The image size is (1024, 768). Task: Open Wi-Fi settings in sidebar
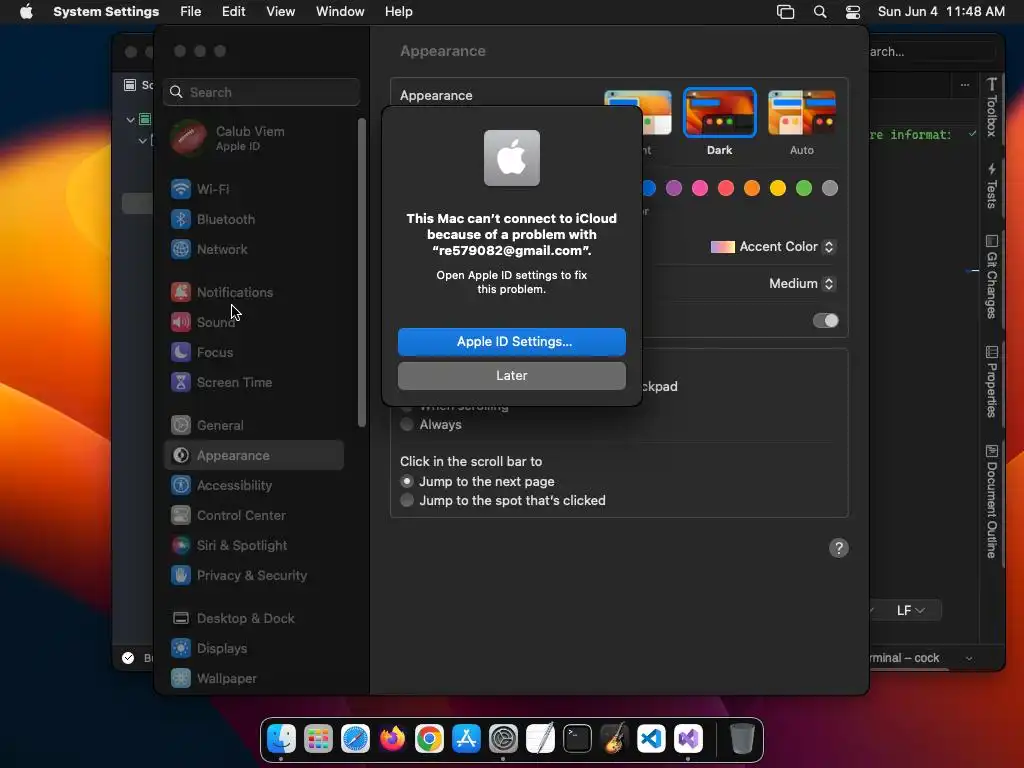[x=253, y=189]
